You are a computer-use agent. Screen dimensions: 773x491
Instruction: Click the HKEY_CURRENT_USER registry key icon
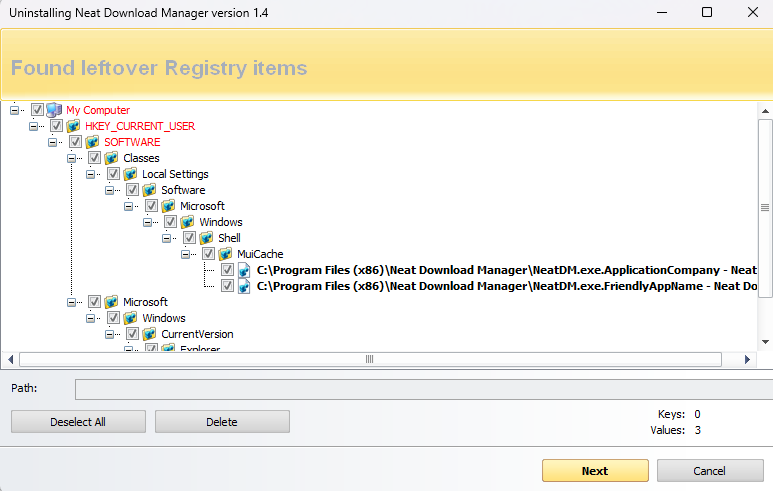pyautogui.click(x=73, y=126)
